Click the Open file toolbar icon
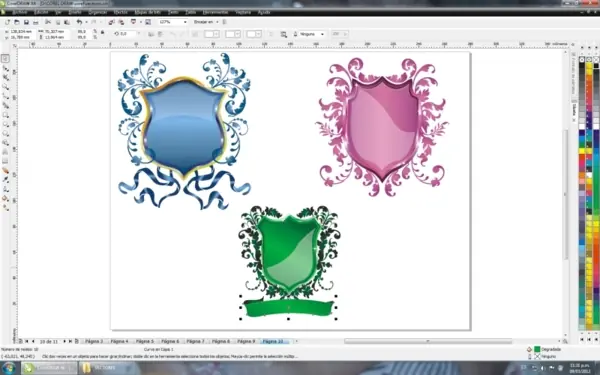Image resolution: width=600 pixels, height=375 pixels. [x=17, y=22]
